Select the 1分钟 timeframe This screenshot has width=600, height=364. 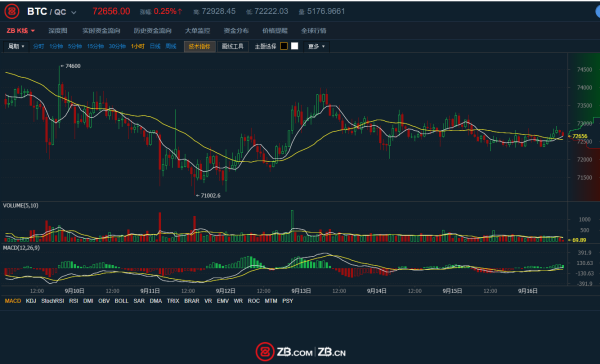tap(56, 46)
